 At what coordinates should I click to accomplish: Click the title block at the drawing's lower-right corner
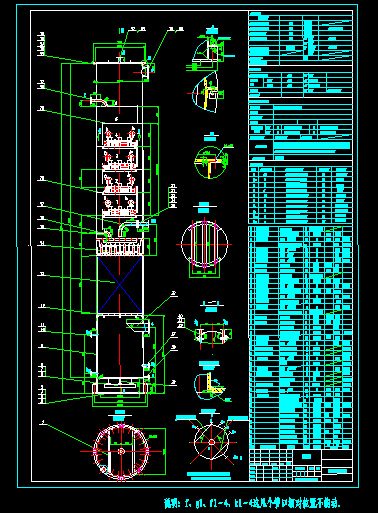click(301, 465)
